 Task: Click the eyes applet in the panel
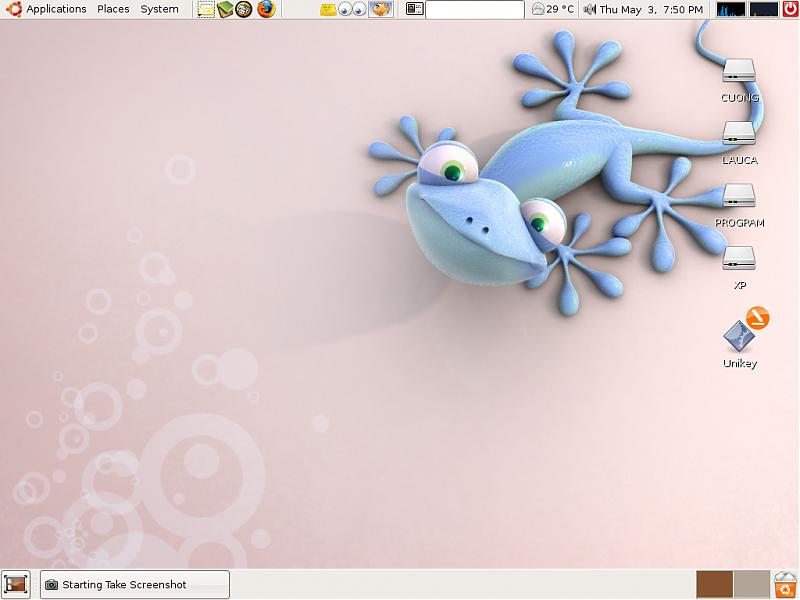[351, 10]
